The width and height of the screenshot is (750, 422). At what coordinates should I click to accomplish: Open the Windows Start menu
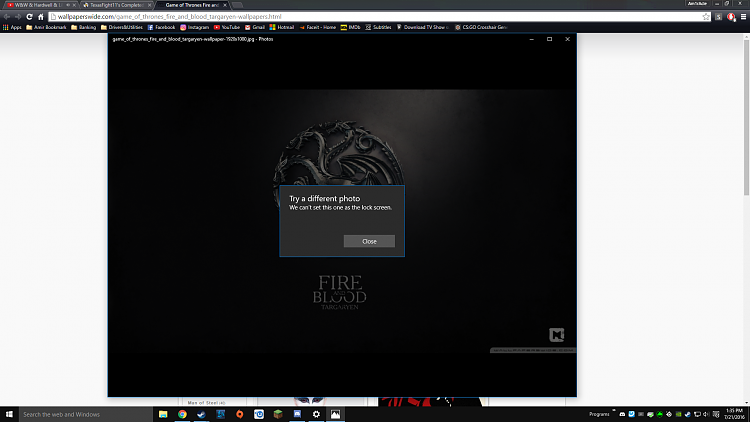pos(9,414)
